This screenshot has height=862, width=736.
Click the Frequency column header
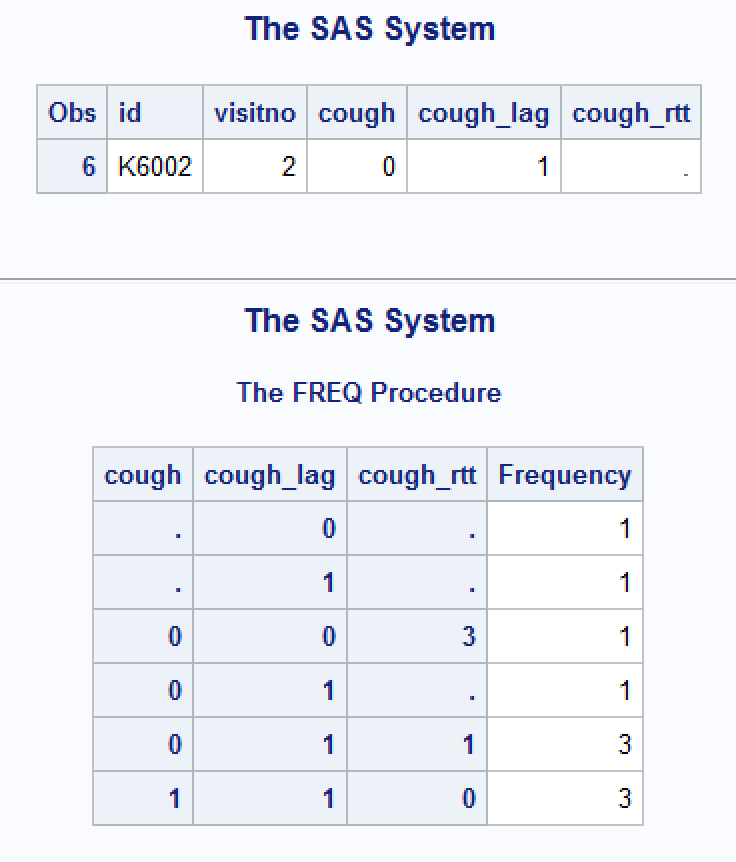pos(565,475)
